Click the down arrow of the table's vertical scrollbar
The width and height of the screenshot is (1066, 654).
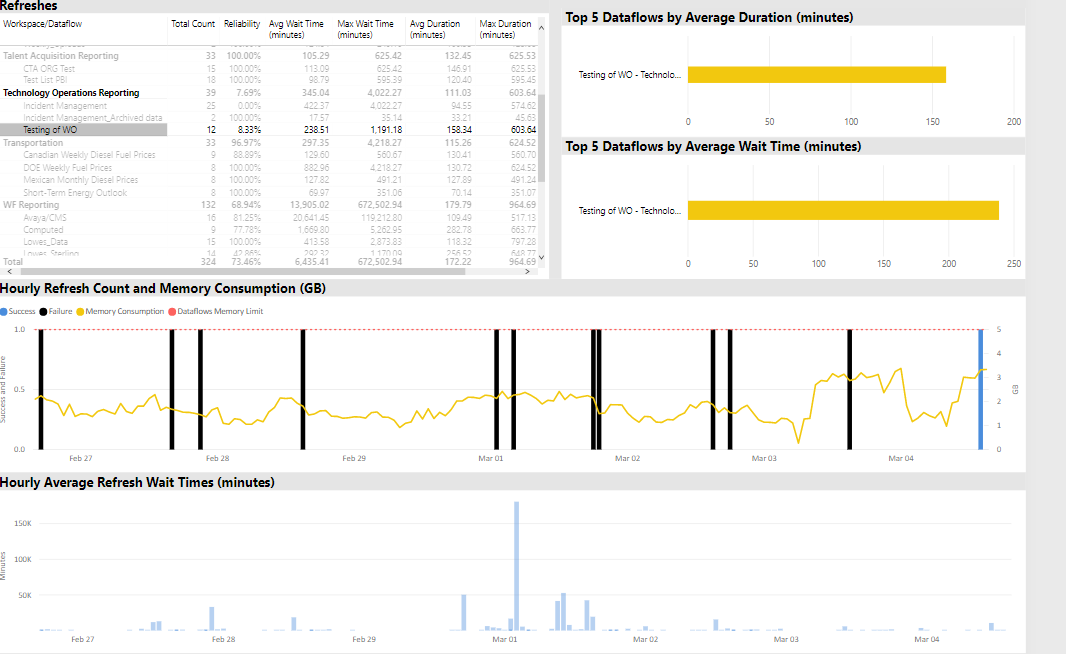[x=541, y=258]
